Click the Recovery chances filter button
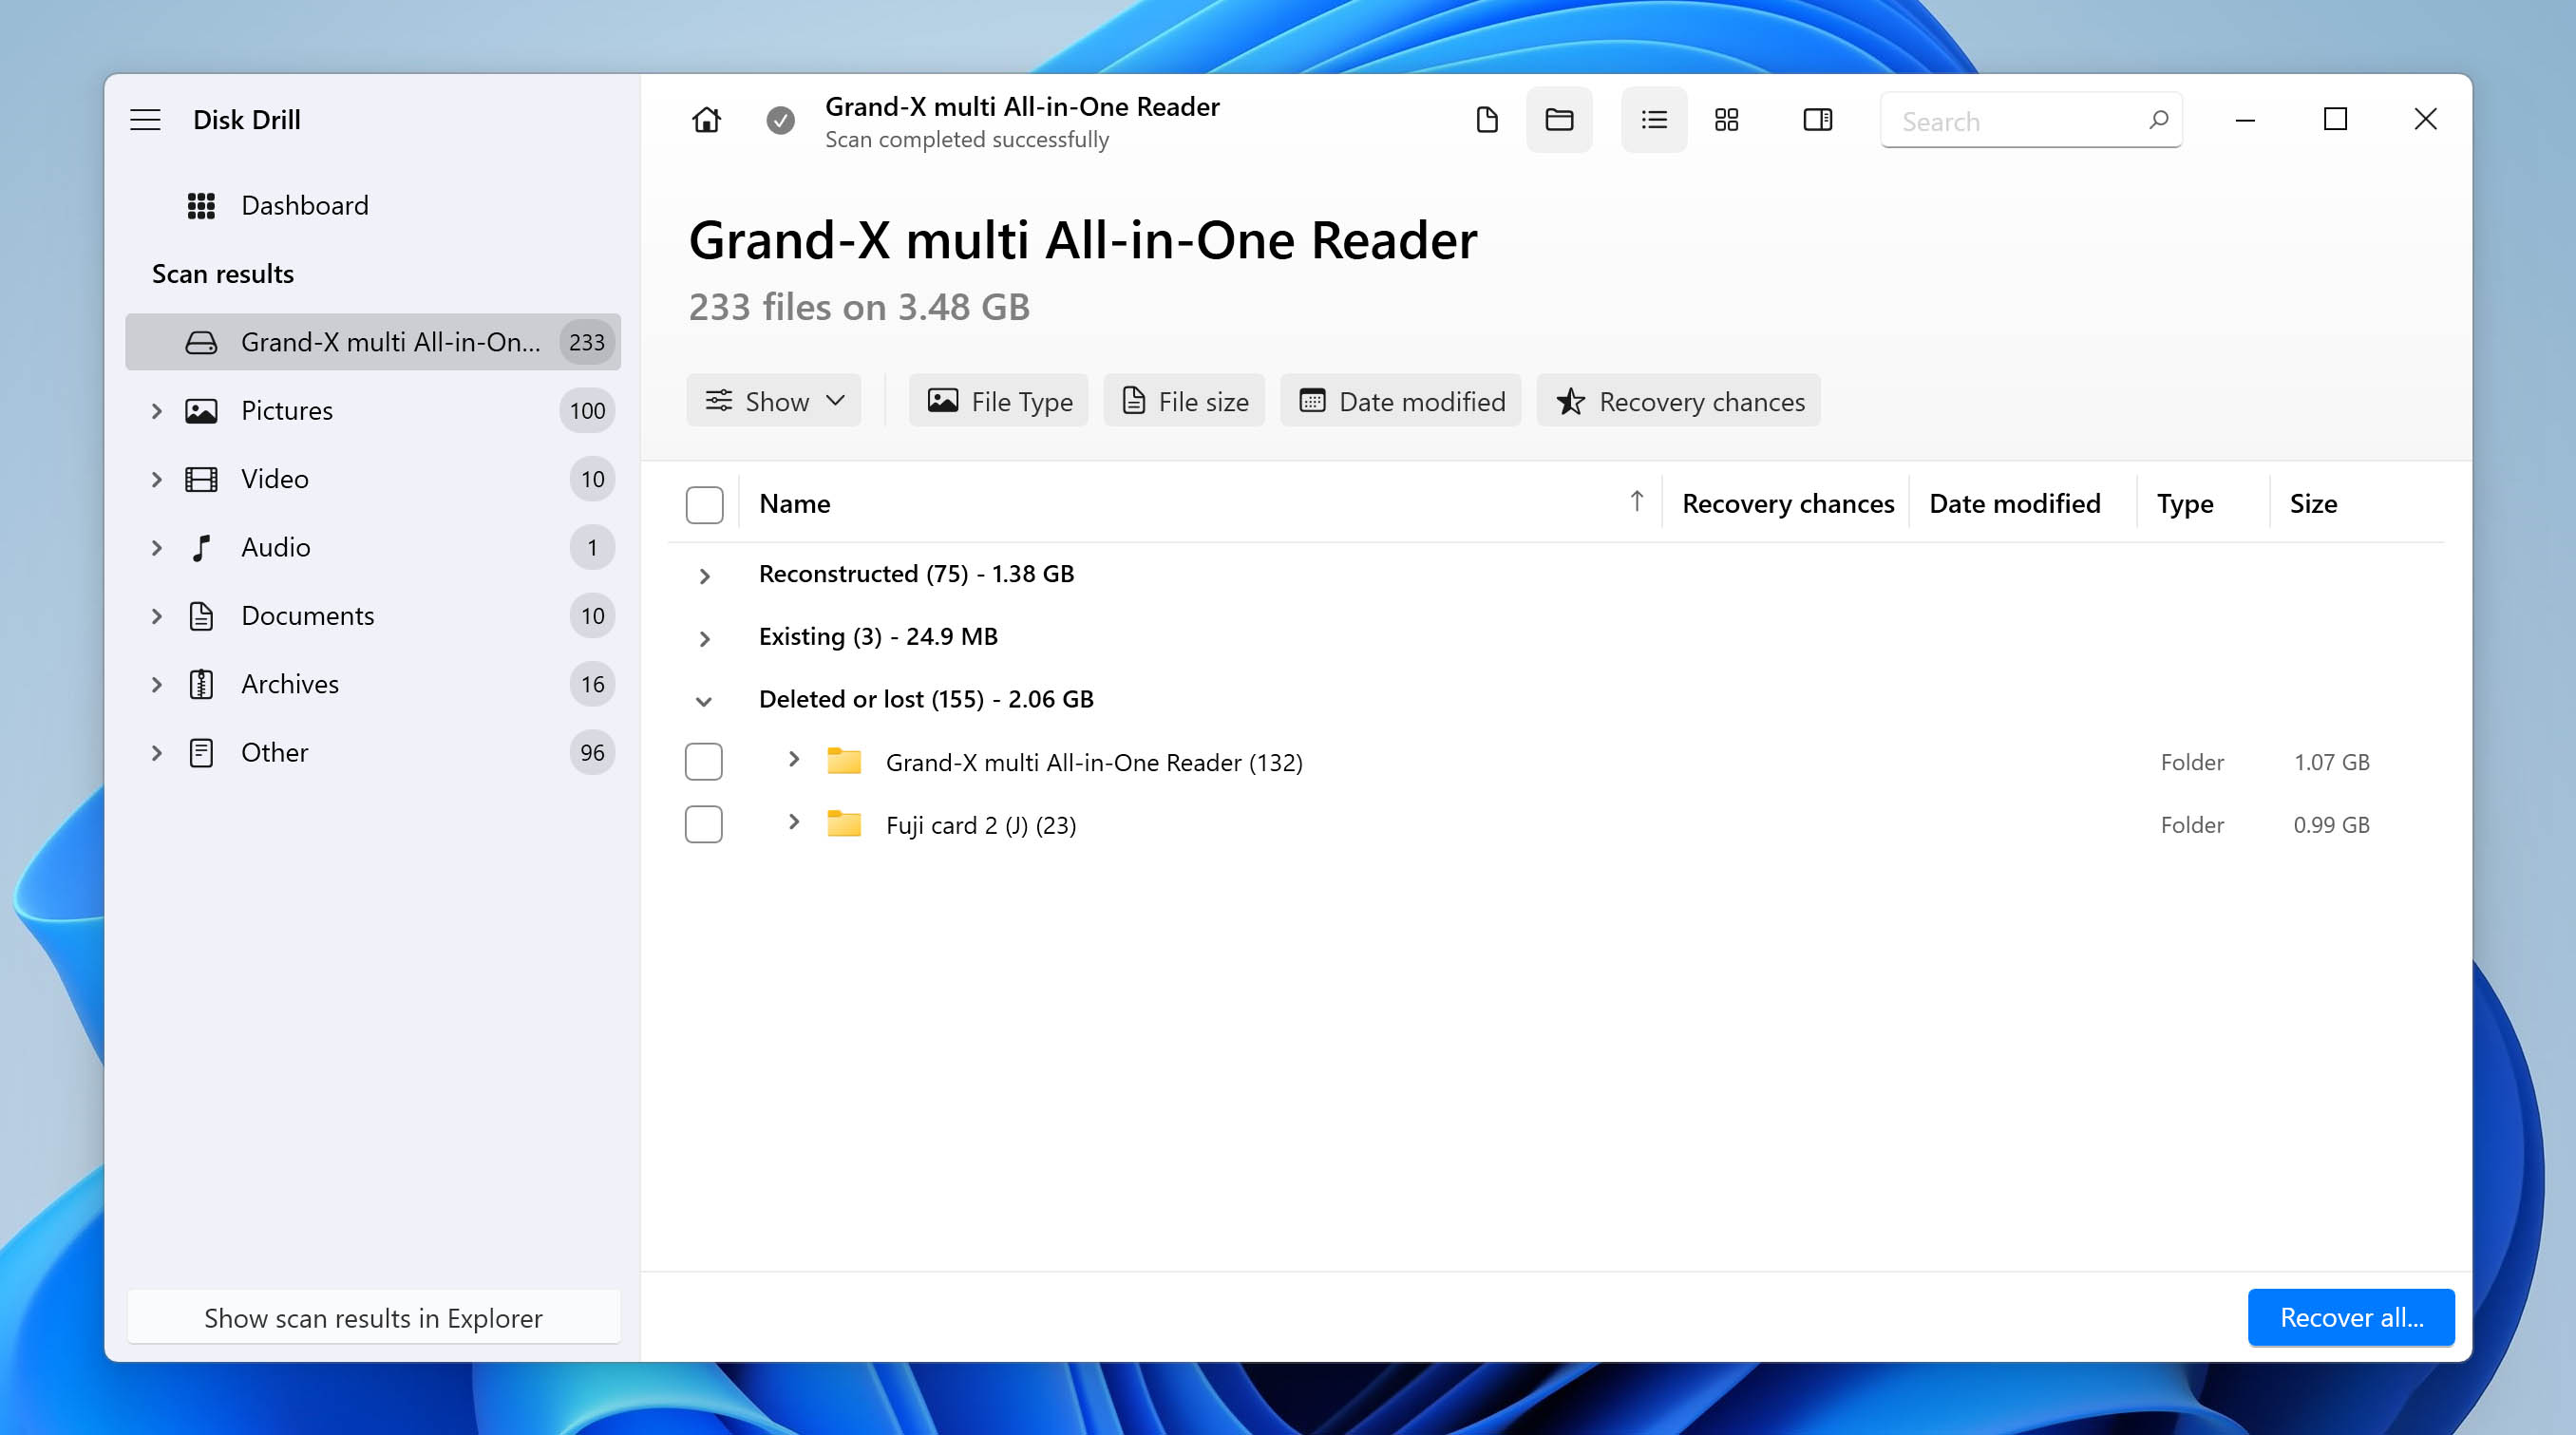This screenshot has width=2576, height=1435. (1678, 401)
